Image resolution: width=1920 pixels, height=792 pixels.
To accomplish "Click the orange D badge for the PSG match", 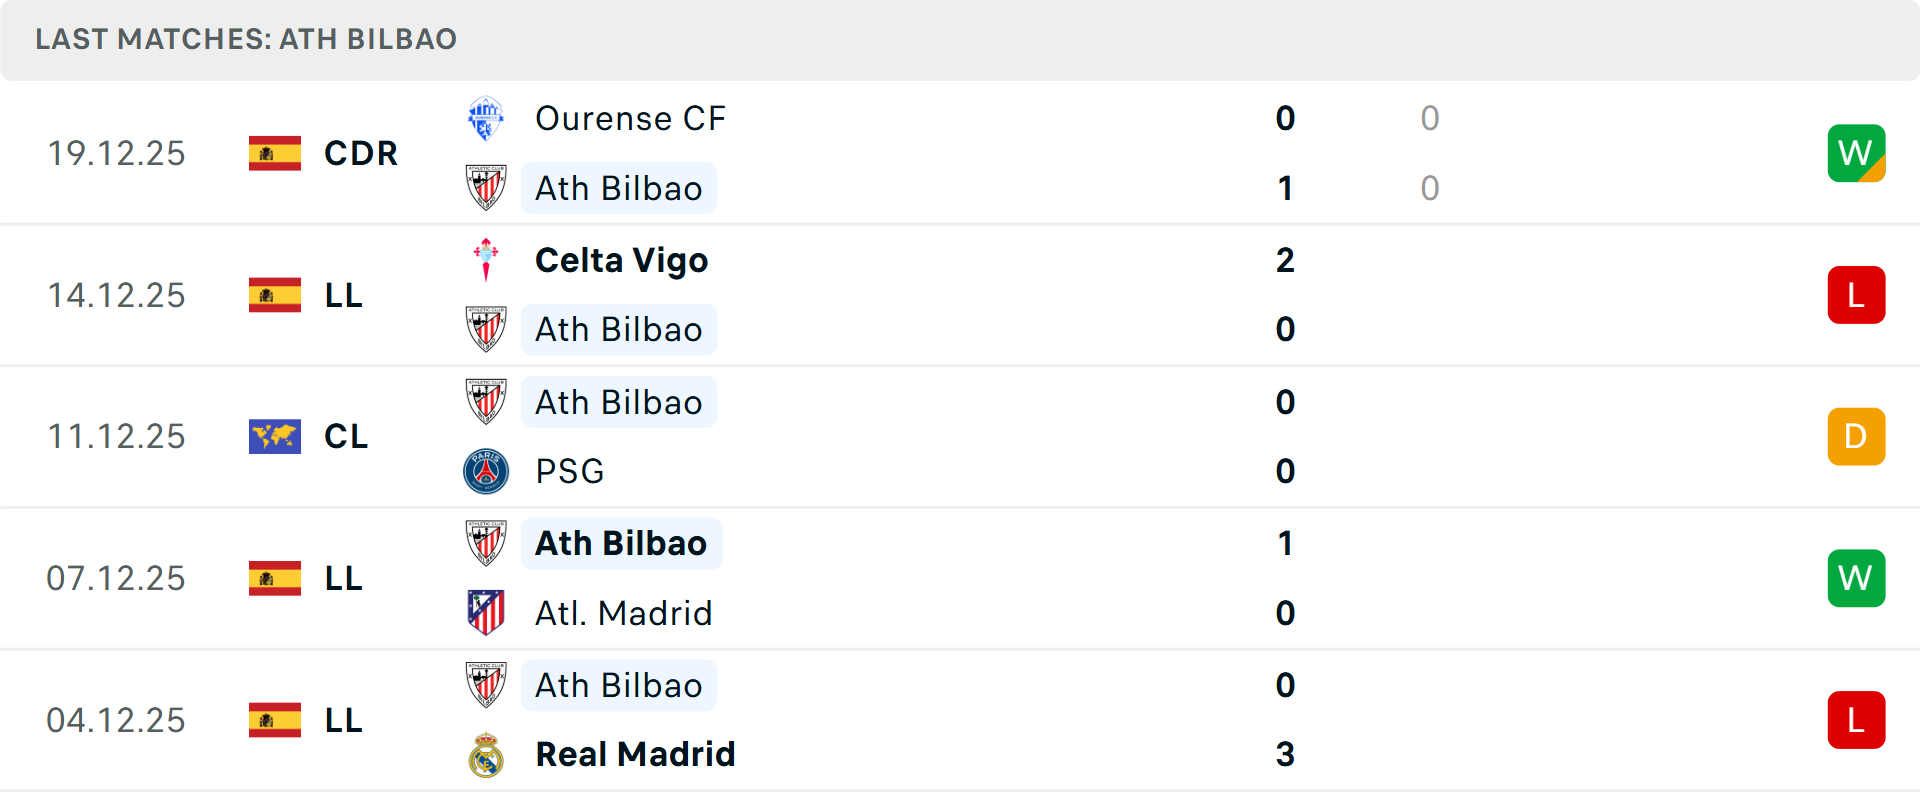I will pos(1856,436).
